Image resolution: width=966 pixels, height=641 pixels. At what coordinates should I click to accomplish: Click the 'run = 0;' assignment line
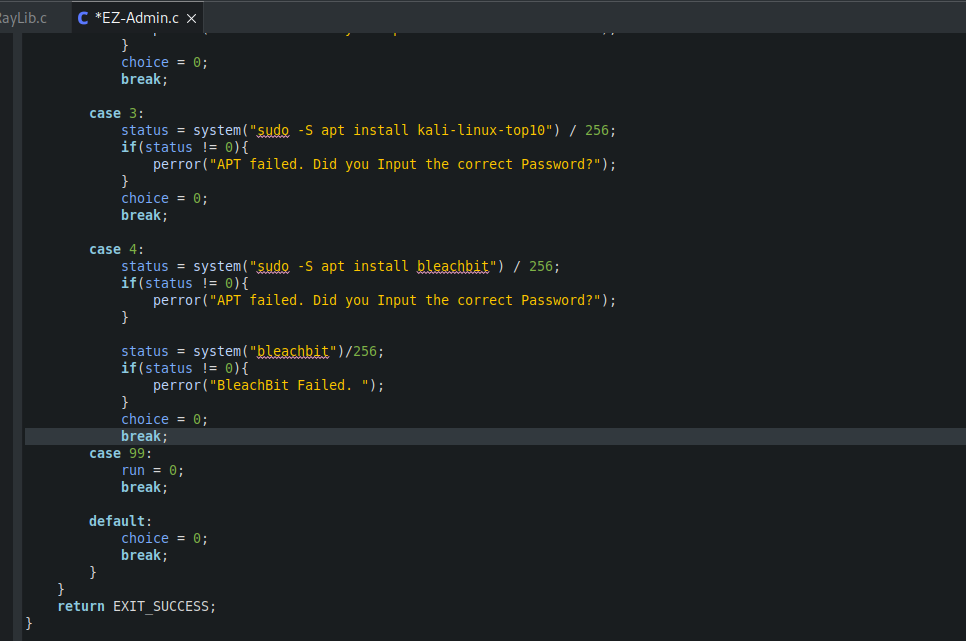152,470
